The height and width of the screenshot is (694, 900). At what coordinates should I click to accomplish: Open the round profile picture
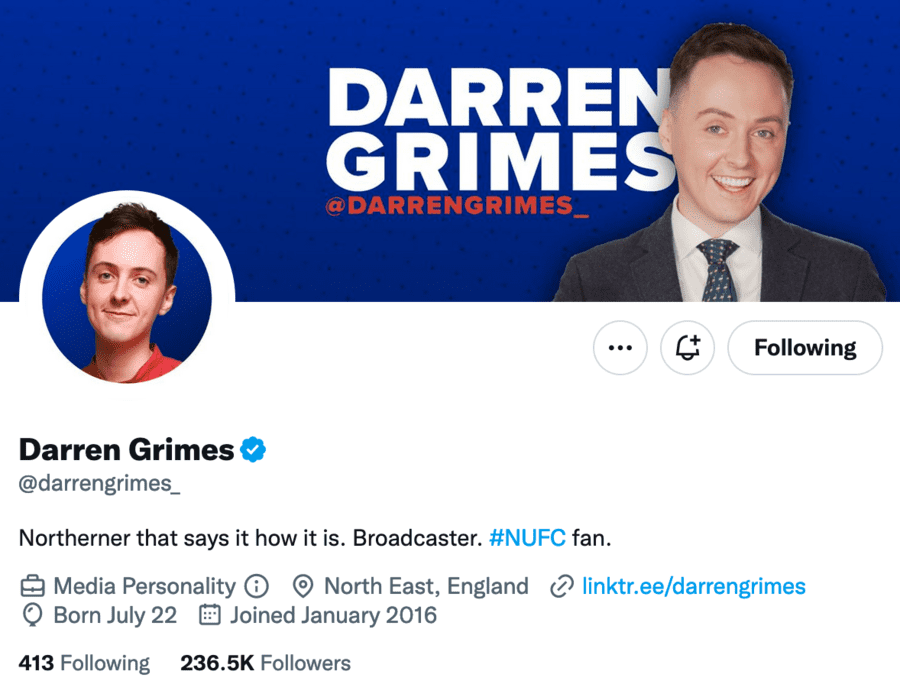[x=127, y=298]
